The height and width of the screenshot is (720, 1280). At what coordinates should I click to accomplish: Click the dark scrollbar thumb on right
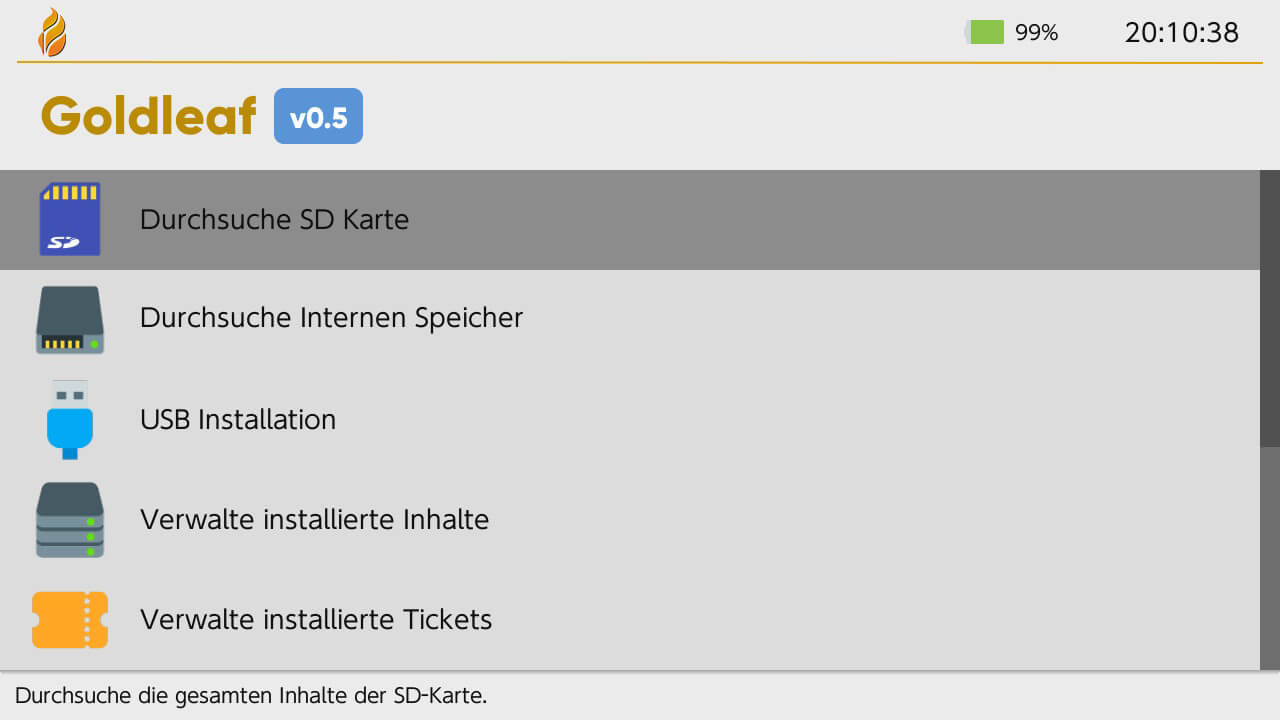[1270, 308]
